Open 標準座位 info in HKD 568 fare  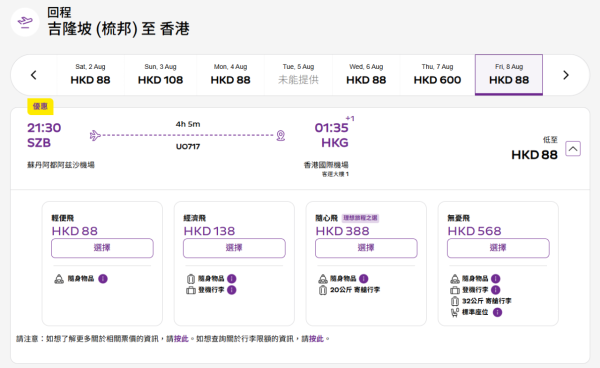(x=497, y=313)
